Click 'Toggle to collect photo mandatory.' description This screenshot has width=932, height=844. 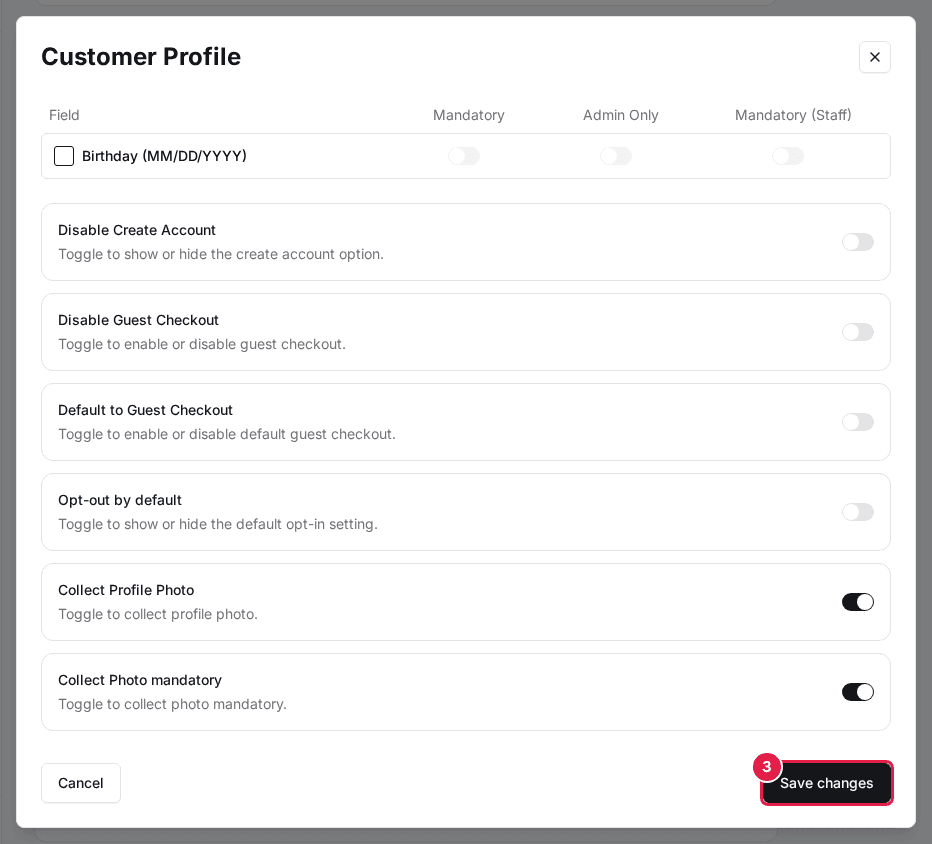(172, 704)
